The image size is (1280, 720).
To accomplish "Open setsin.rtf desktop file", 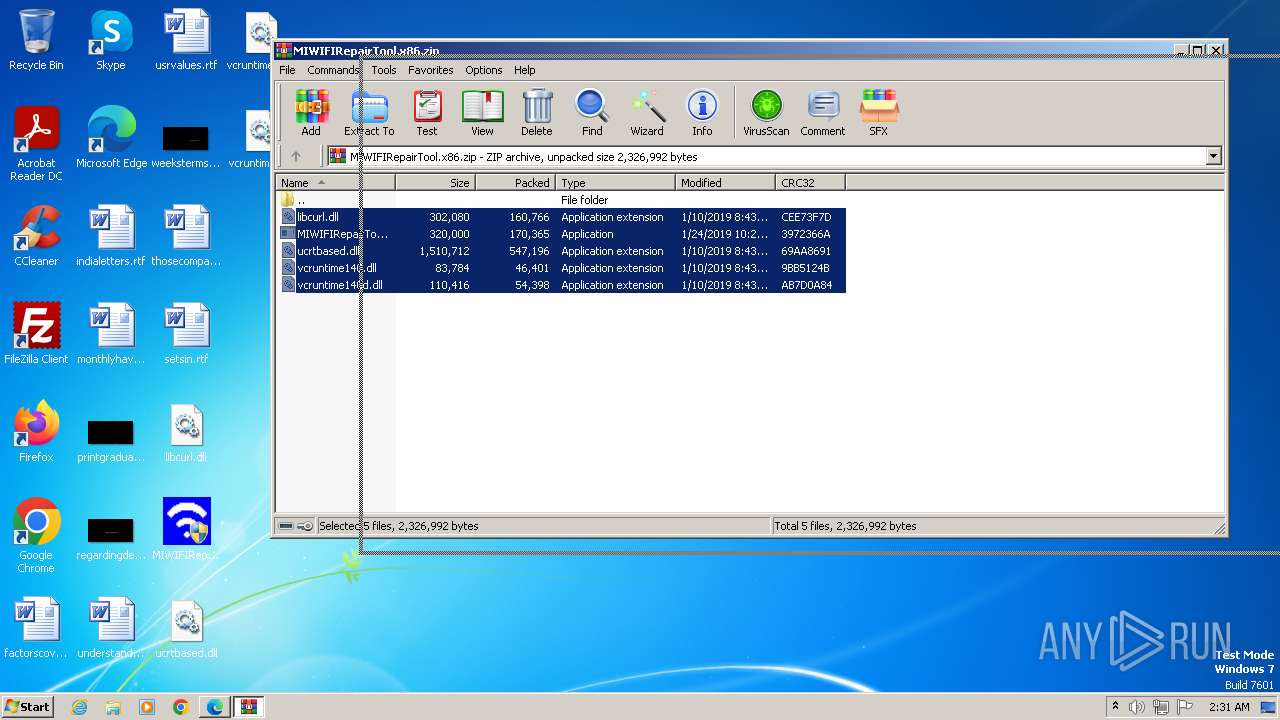I will [x=186, y=334].
